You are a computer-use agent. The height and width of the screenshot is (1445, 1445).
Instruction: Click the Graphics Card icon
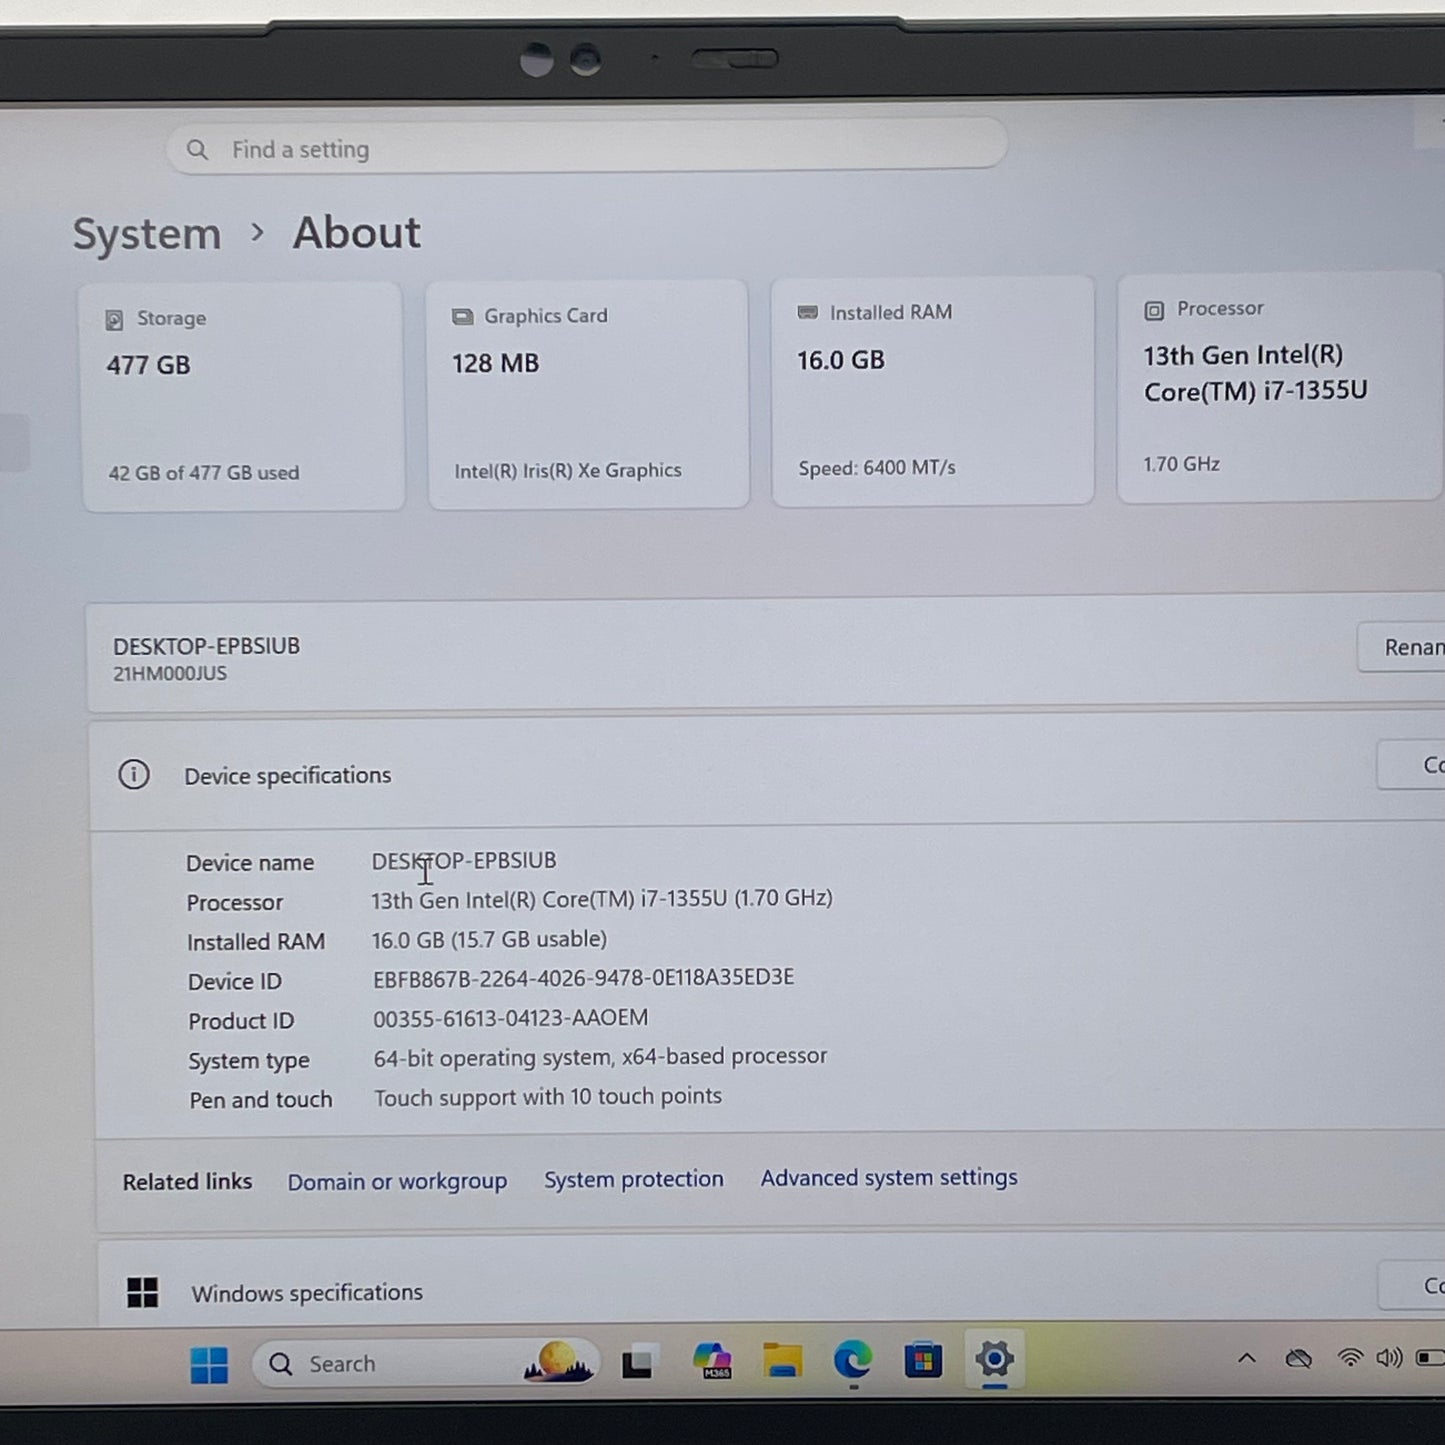[x=462, y=317]
